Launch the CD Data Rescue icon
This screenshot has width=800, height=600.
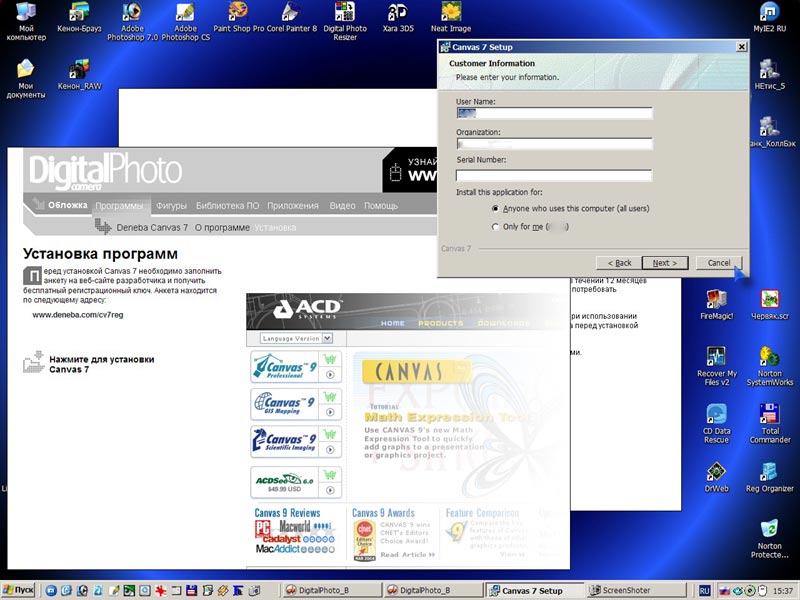coord(716,423)
